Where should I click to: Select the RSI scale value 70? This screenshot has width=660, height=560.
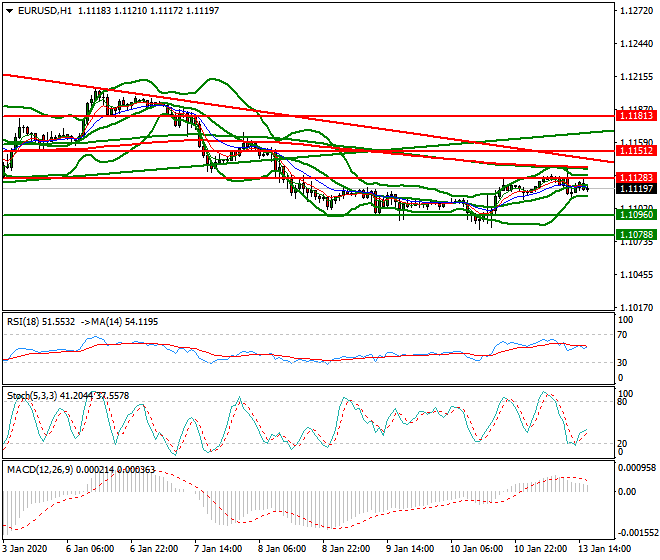[623, 335]
